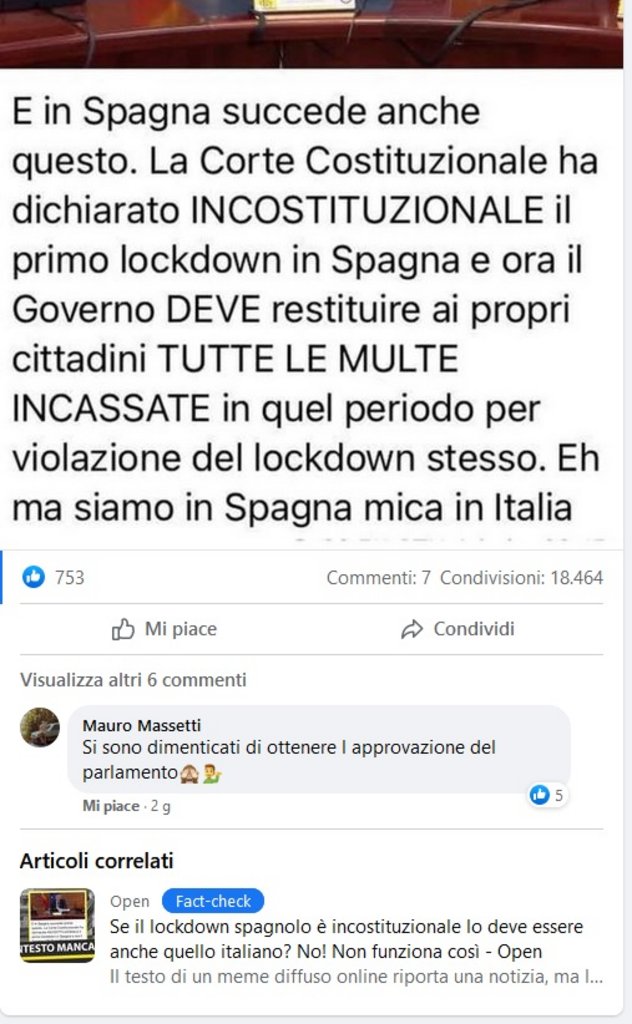Open the Open article headline about lockdown spagnolo
Screen dimensions: 632x1024
pyautogui.click(x=347, y=939)
